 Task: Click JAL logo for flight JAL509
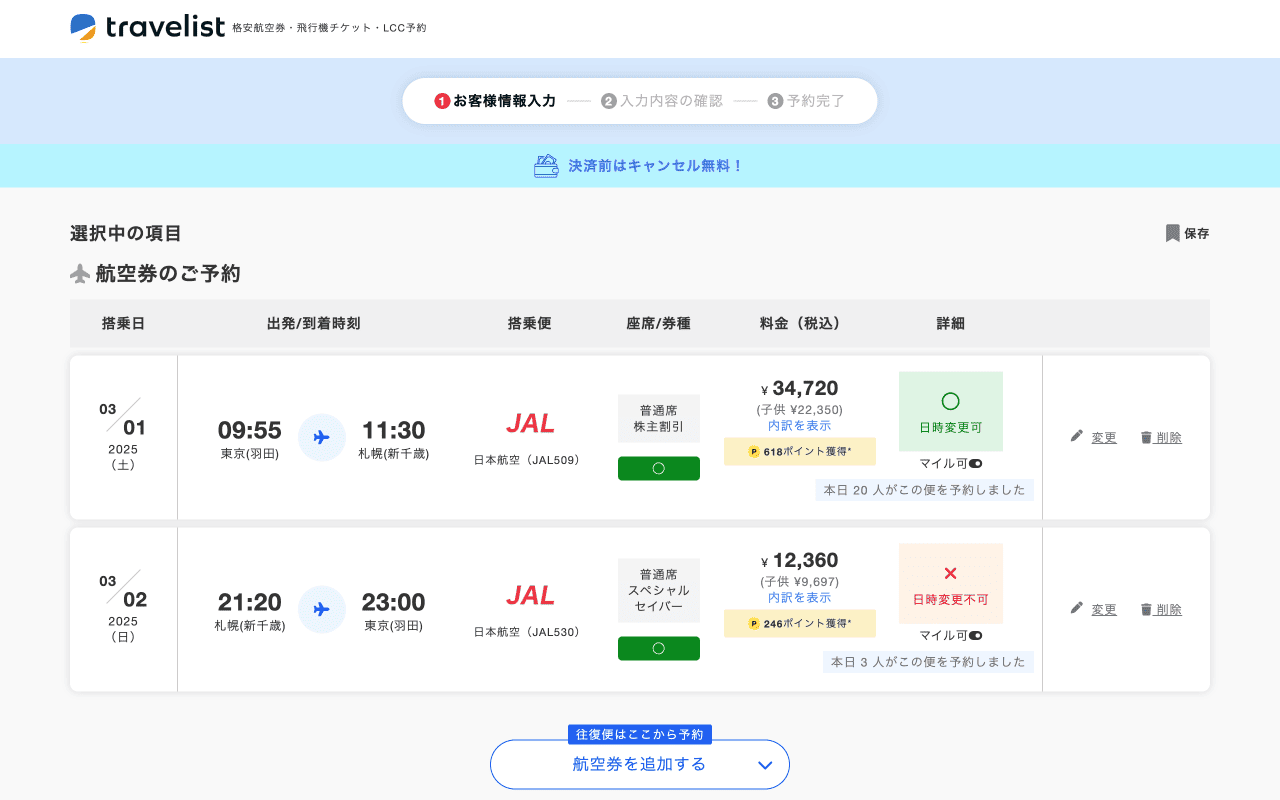[530, 423]
